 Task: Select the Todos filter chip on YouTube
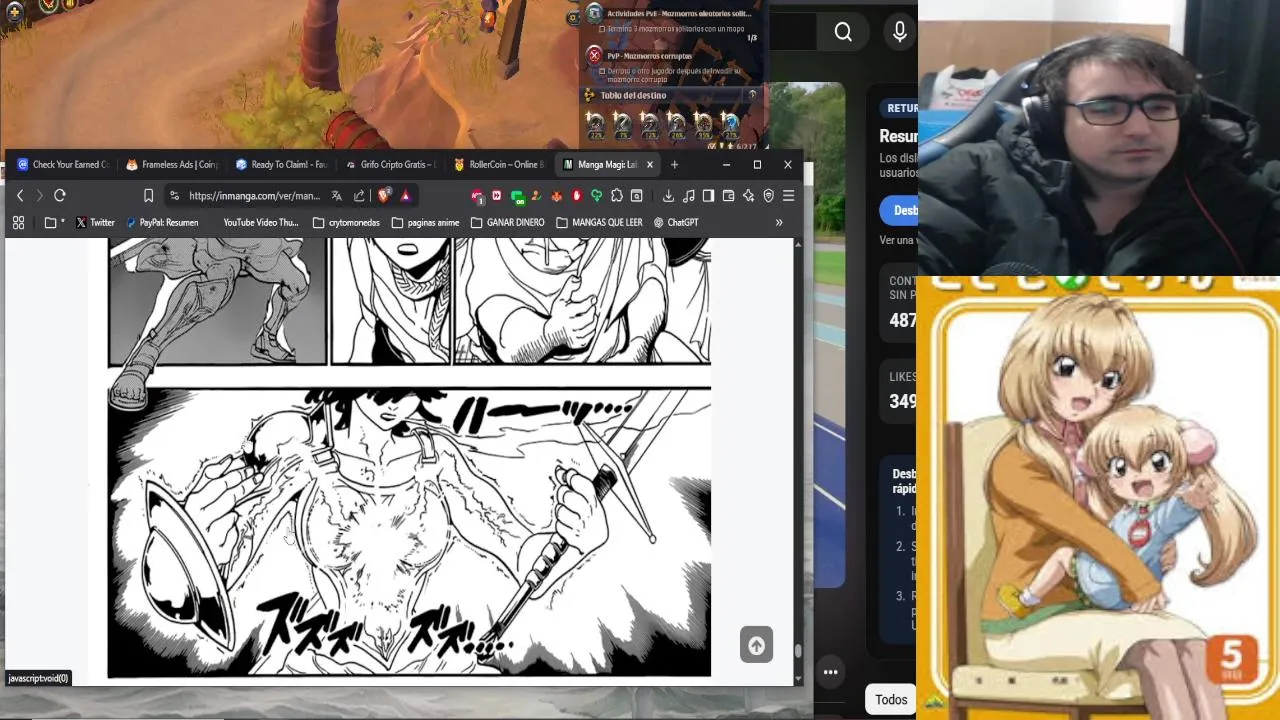[x=890, y=700]
